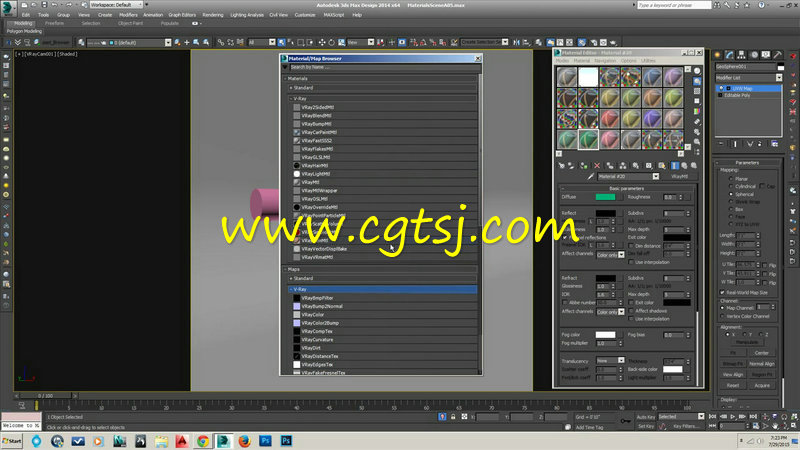Open the Workspace: Default dropdown

(116, 5)
